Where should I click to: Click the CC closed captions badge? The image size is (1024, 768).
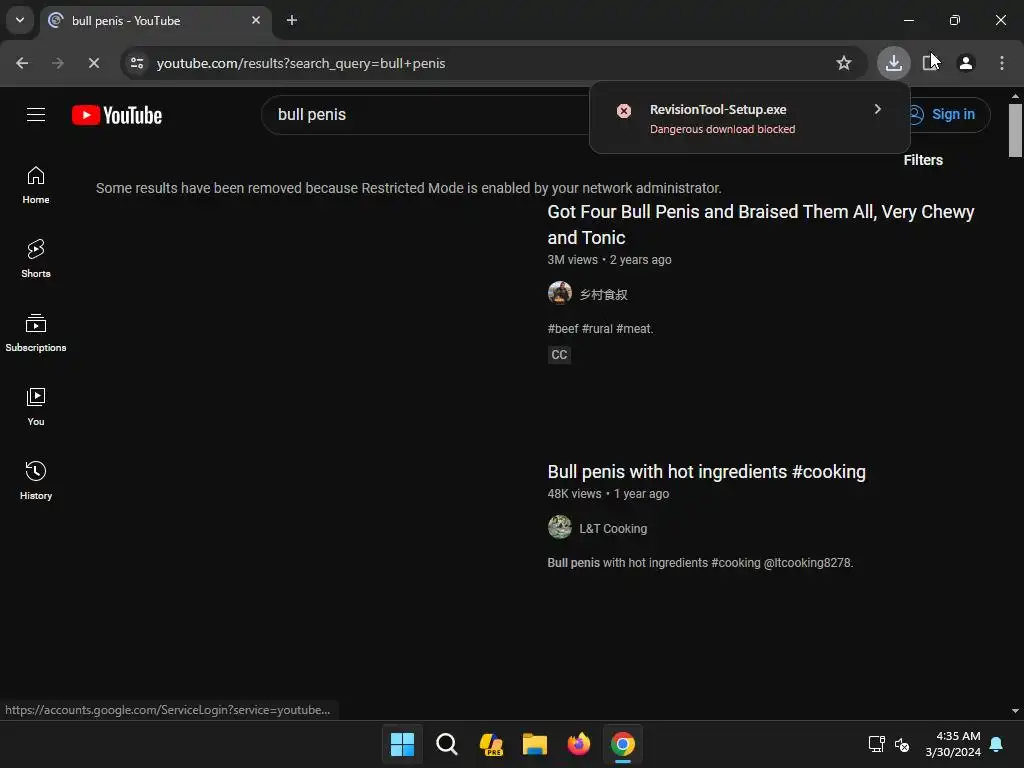point(559,355)
